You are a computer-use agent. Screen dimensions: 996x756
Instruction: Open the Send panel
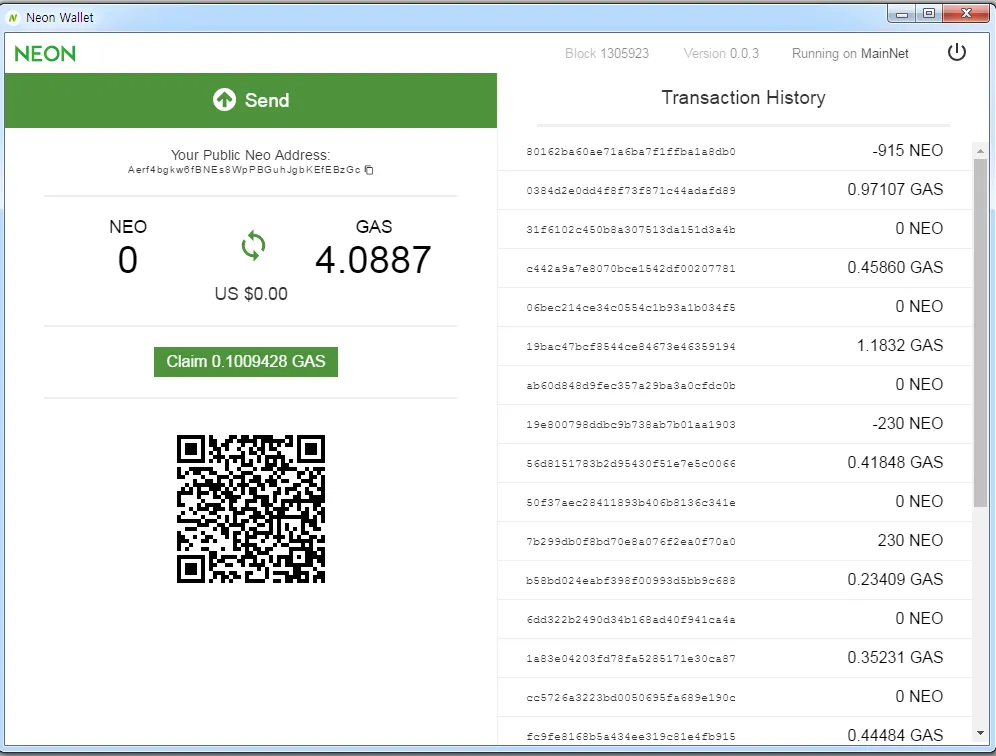point(251,100)
